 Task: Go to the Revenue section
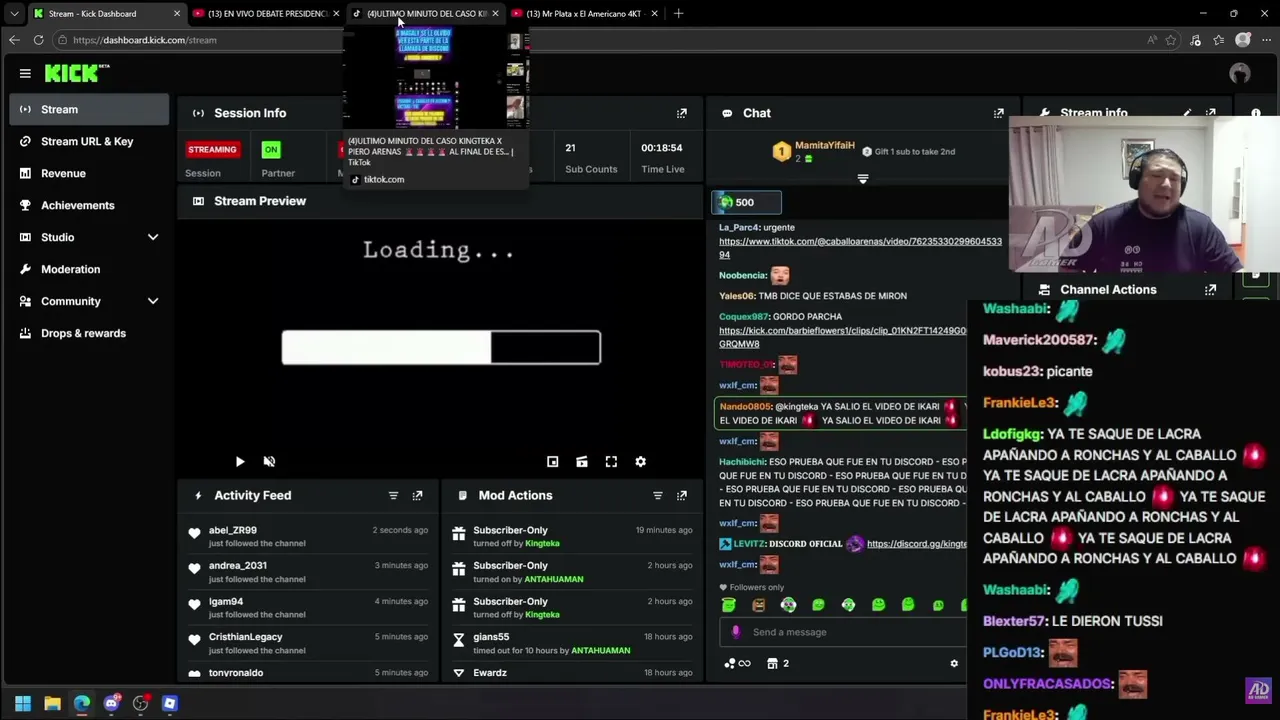click(x=89, y=173)
